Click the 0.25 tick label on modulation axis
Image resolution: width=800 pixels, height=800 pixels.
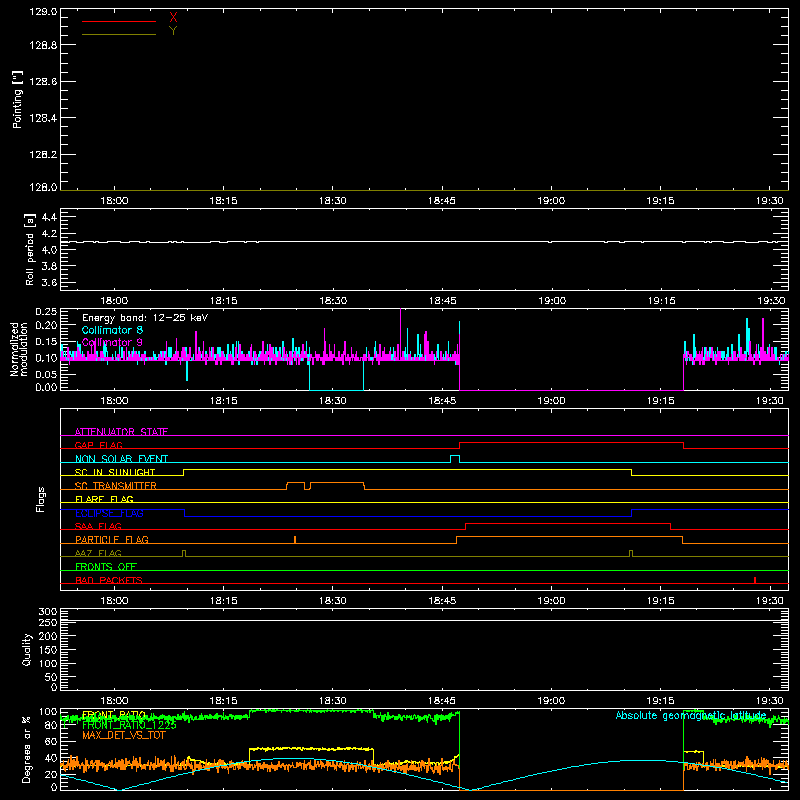(46, 311)
